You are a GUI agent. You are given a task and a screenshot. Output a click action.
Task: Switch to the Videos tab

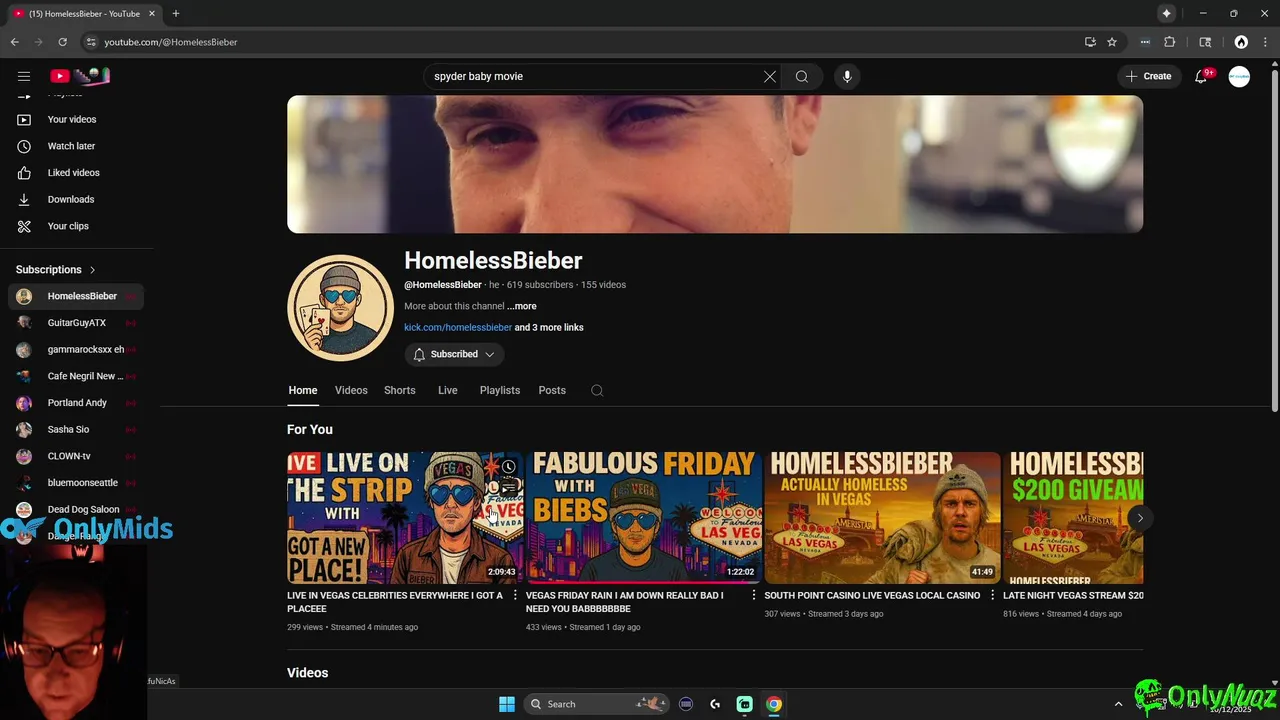click(351, 391)
